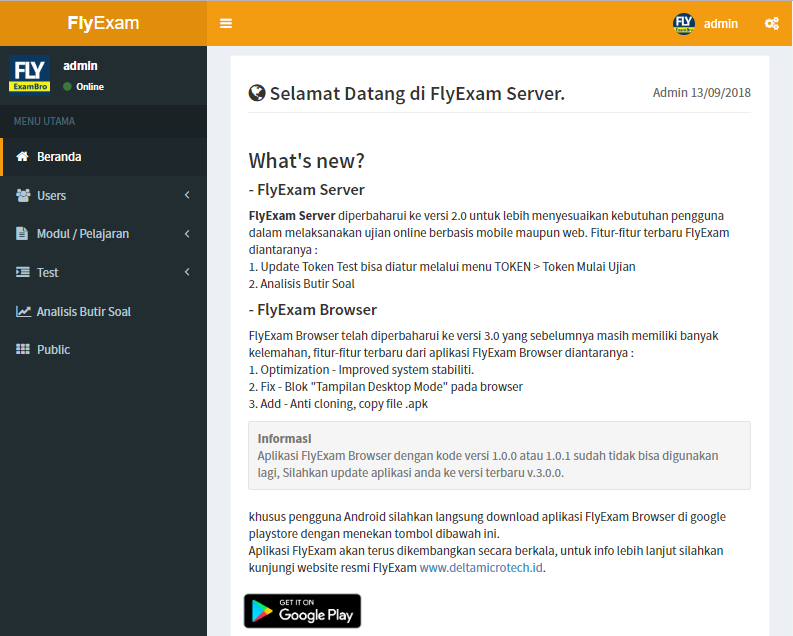The image size is (793, 636).
Task: Click the '- FlyExam Browser' subheading
Action: pyautogui.click(x=313, y=309)
